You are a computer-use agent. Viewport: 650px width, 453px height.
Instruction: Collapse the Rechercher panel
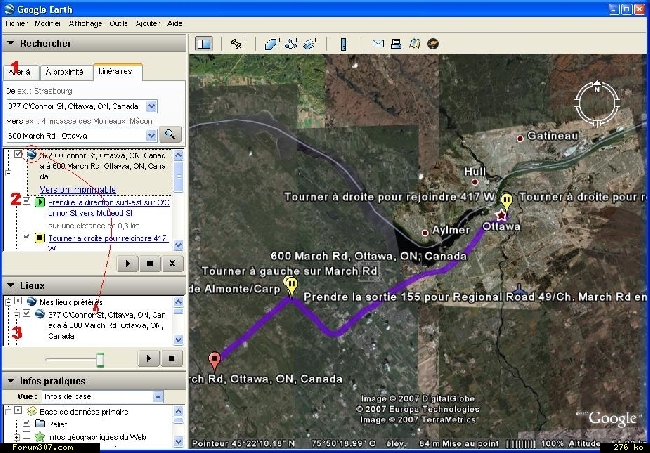(x=11, y=43)
